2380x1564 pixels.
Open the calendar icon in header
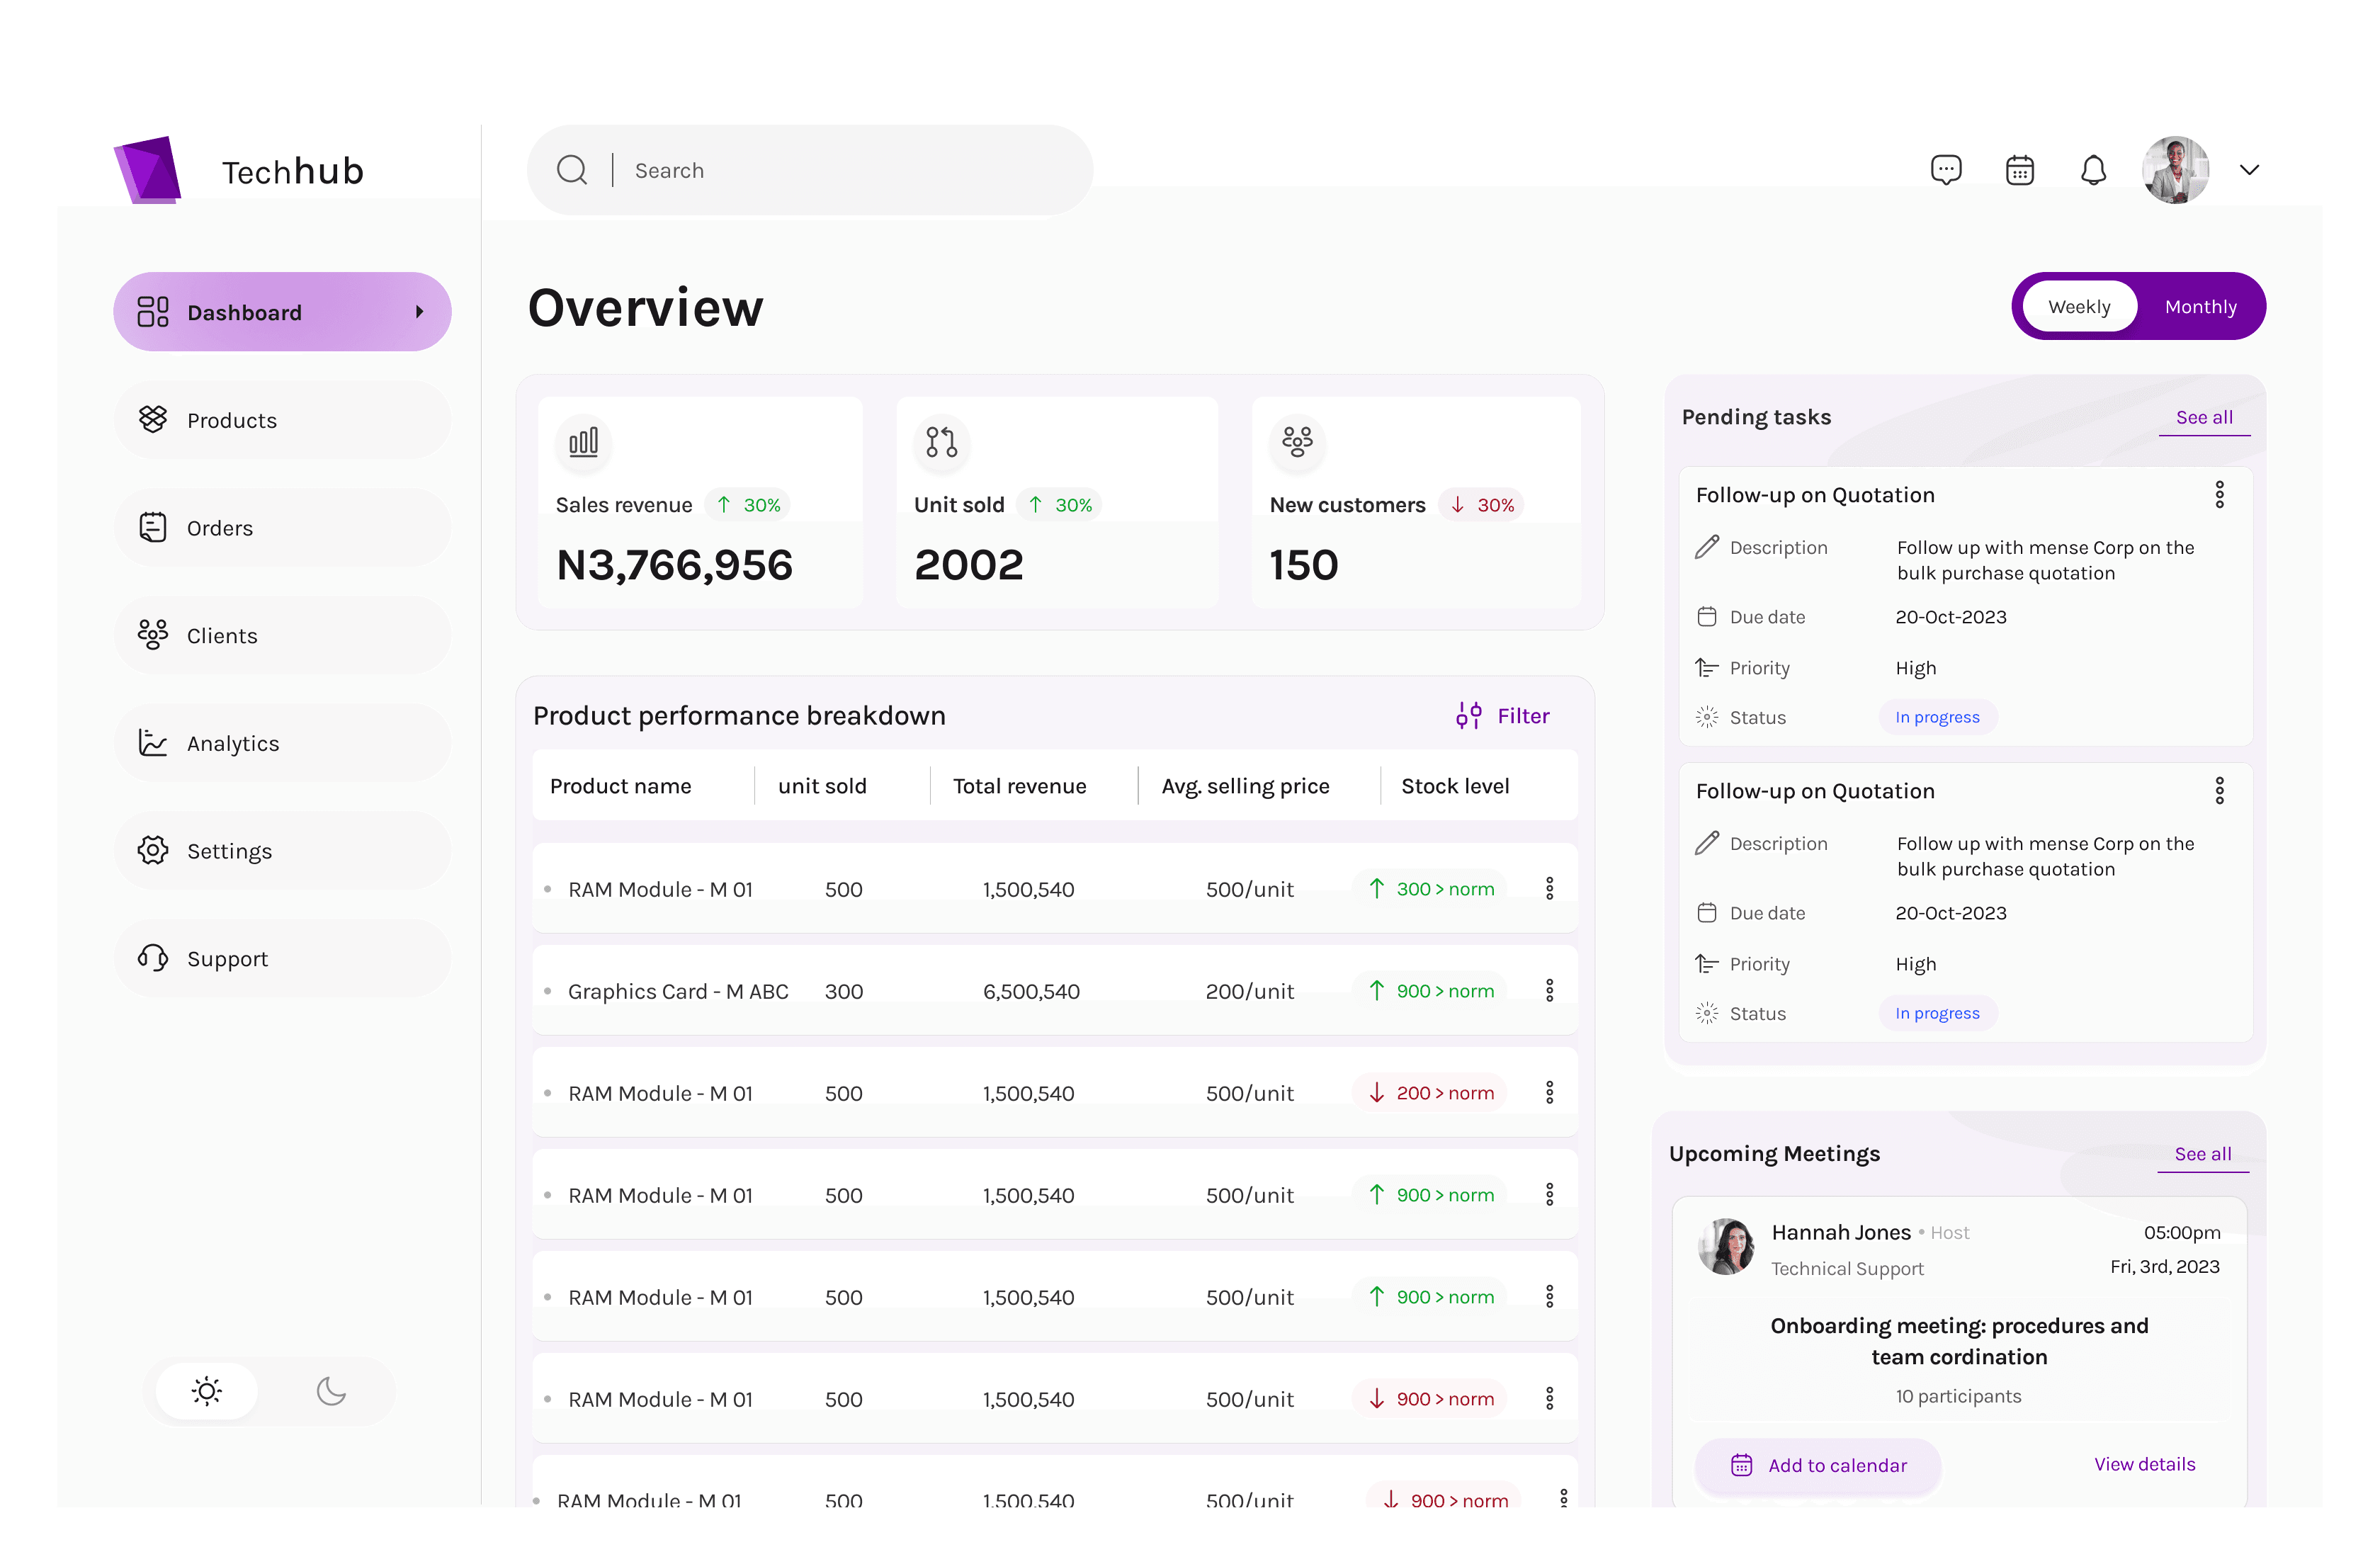pos(2019,170)
